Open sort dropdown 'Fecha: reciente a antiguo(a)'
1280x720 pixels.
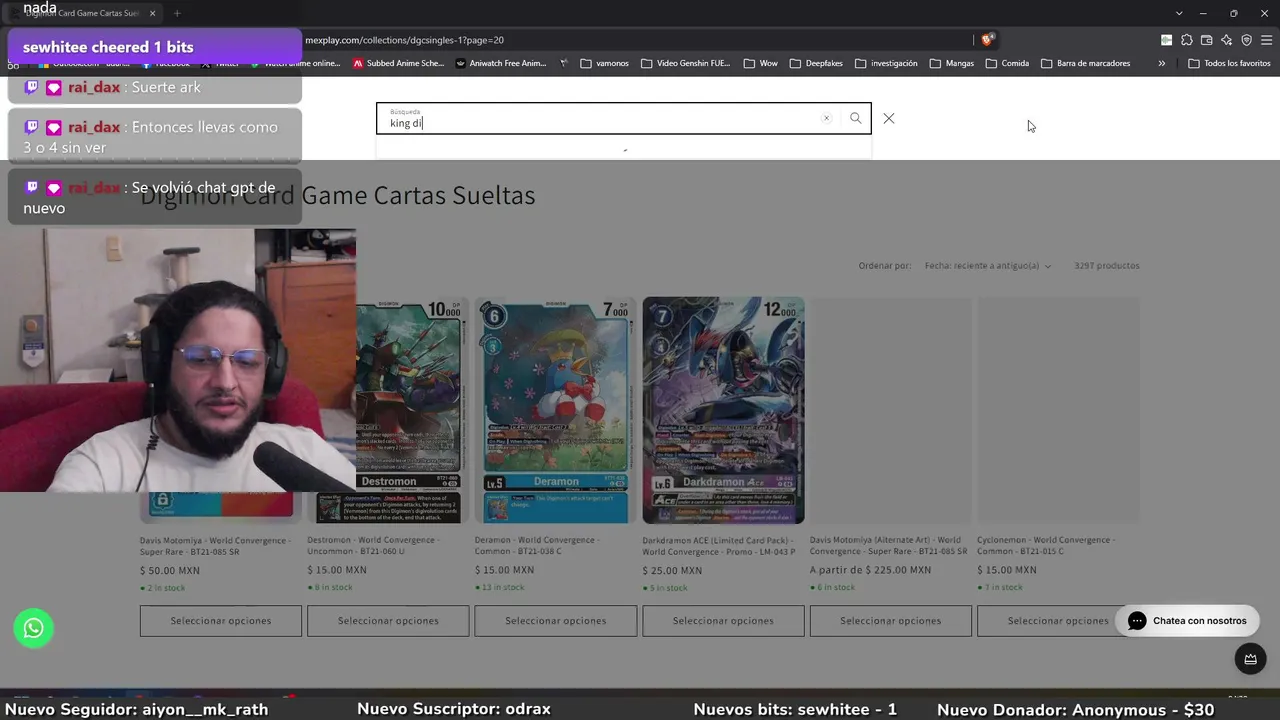[988, 266]
